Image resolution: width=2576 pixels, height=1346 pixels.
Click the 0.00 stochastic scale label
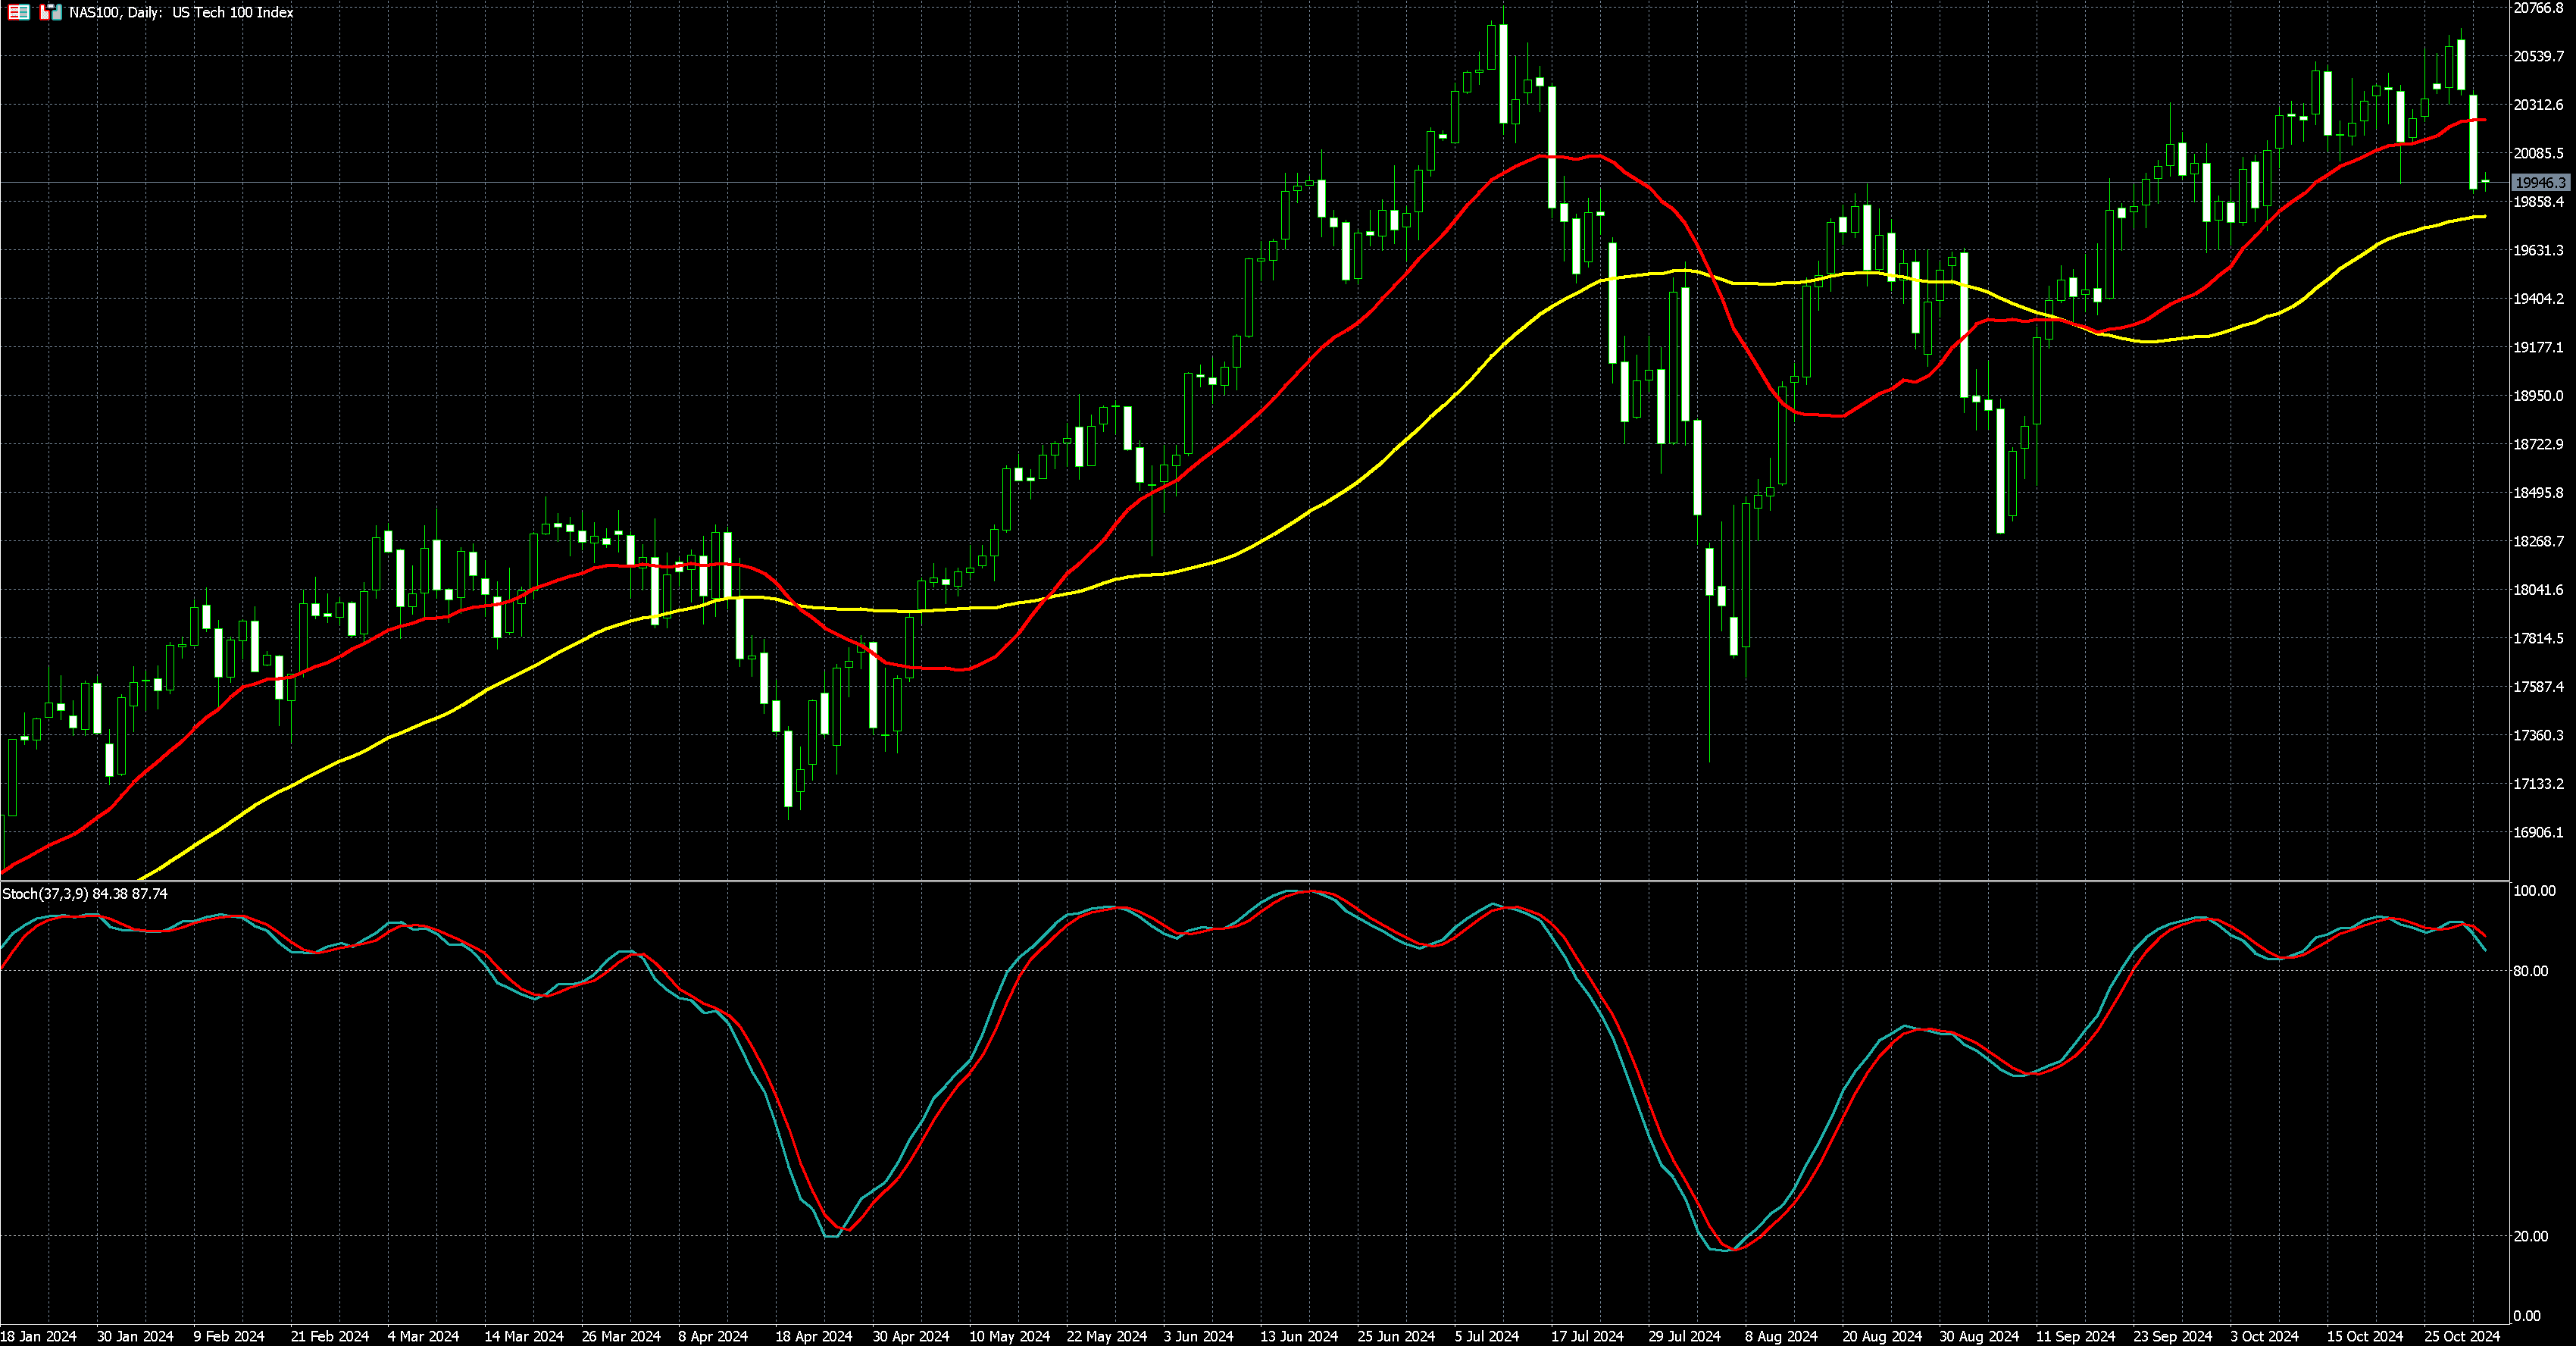coord(2526,1316)
